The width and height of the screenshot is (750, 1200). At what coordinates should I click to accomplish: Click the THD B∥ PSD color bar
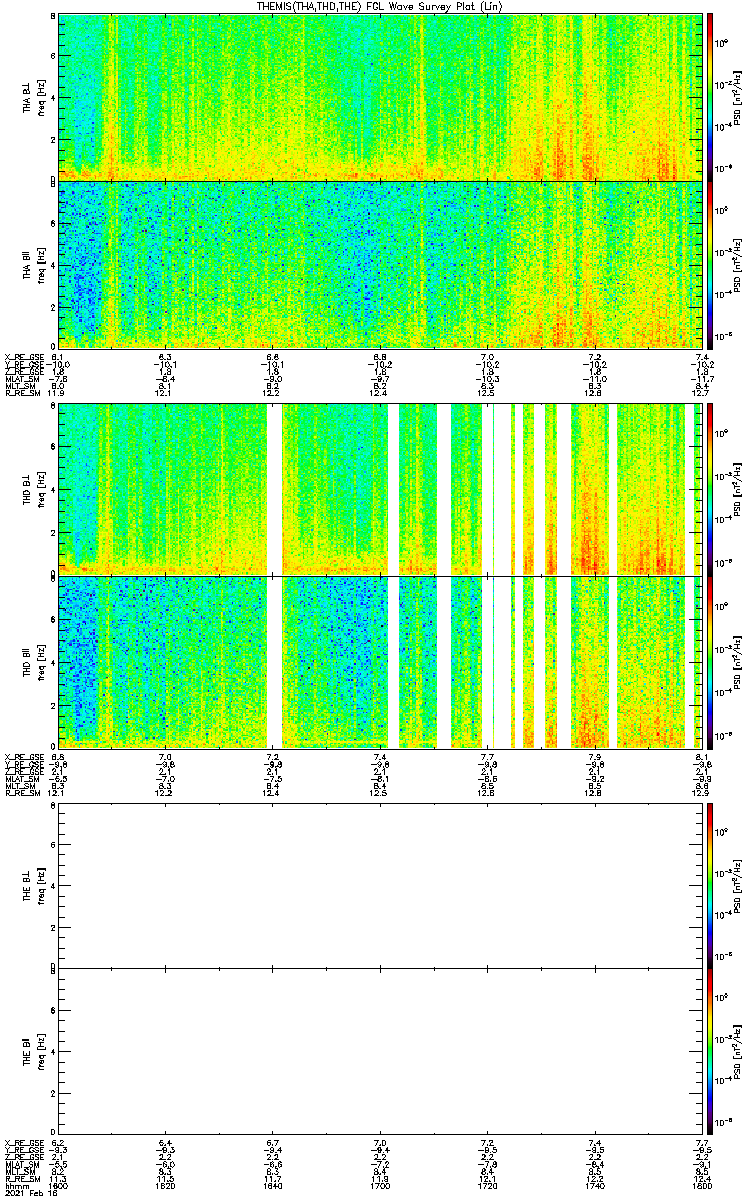click(710, 662)
